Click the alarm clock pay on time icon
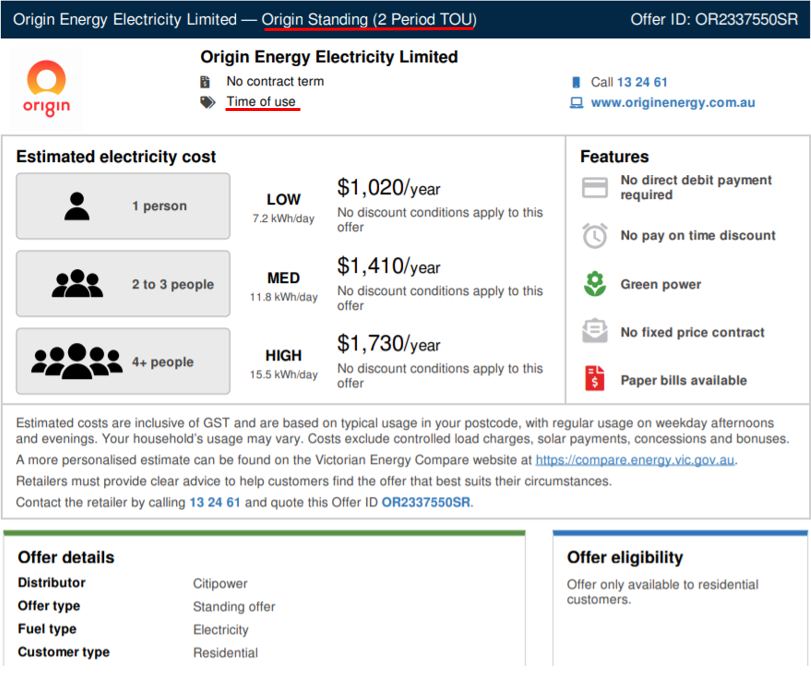 [x=595, y=236]
